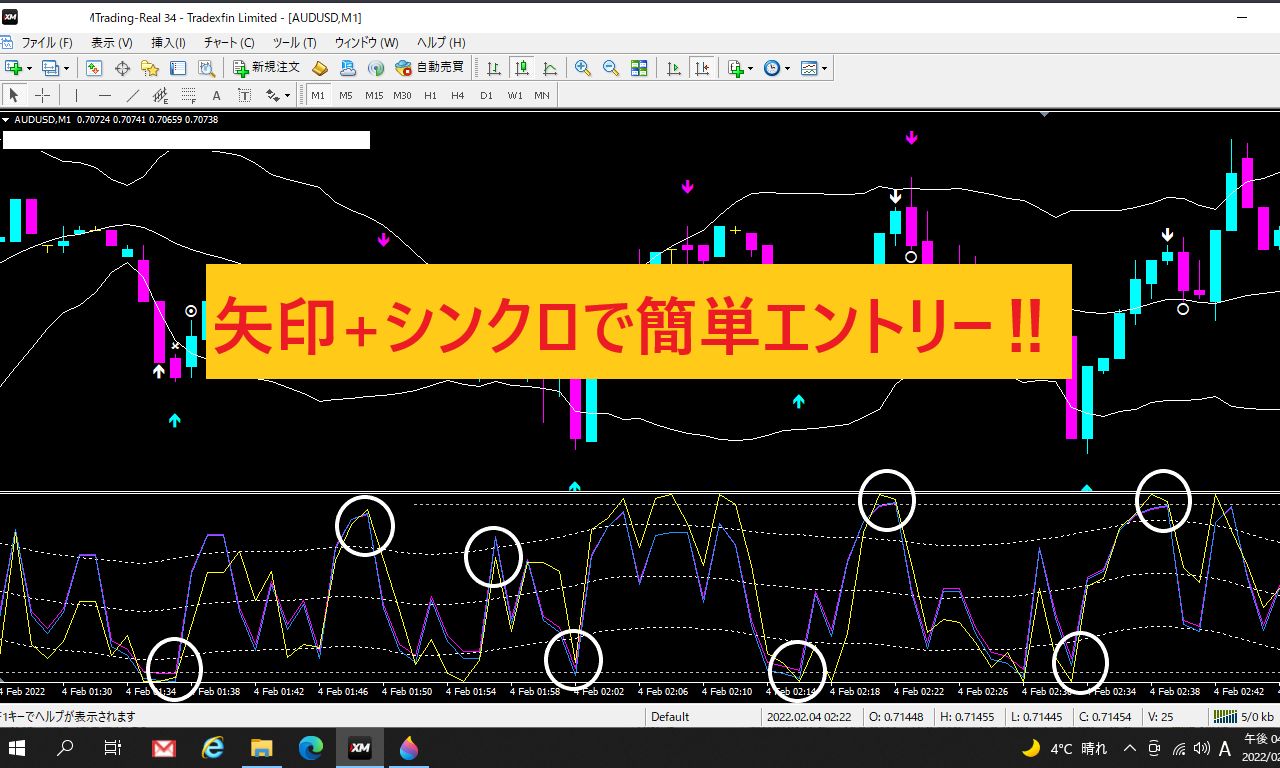
Task: Switch to candlestick chart display
Action: click(x=521, y=68)
